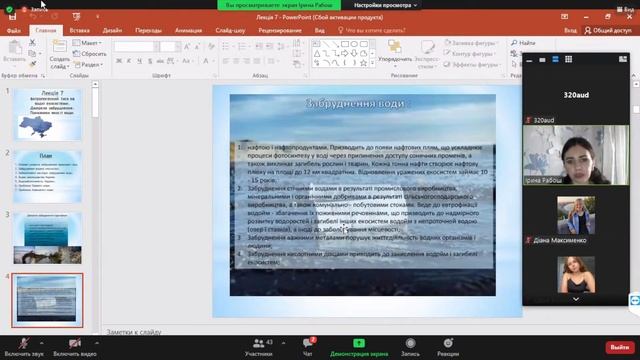Click Создать слайд new slide button
The image size is (640, 360).
click(60, 54)
